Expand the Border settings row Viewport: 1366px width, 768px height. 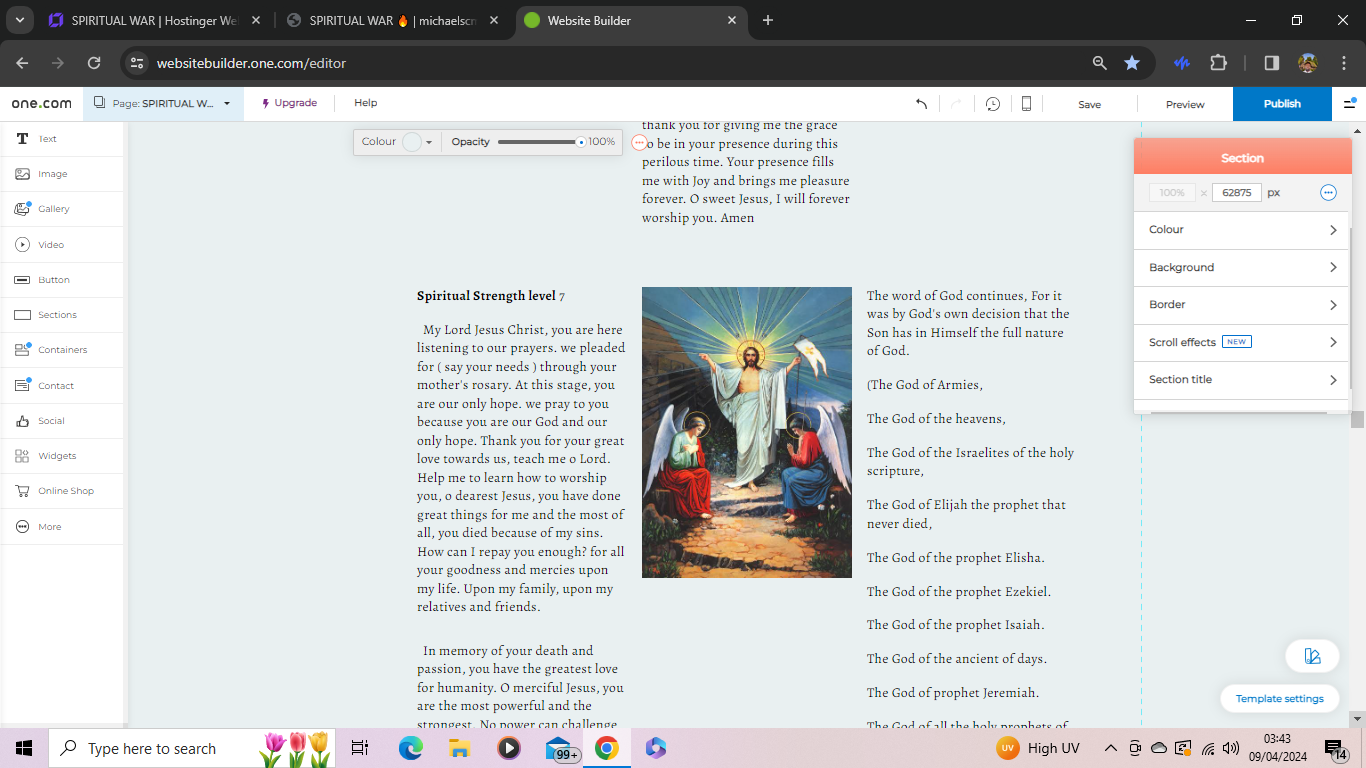[1242, 305]
